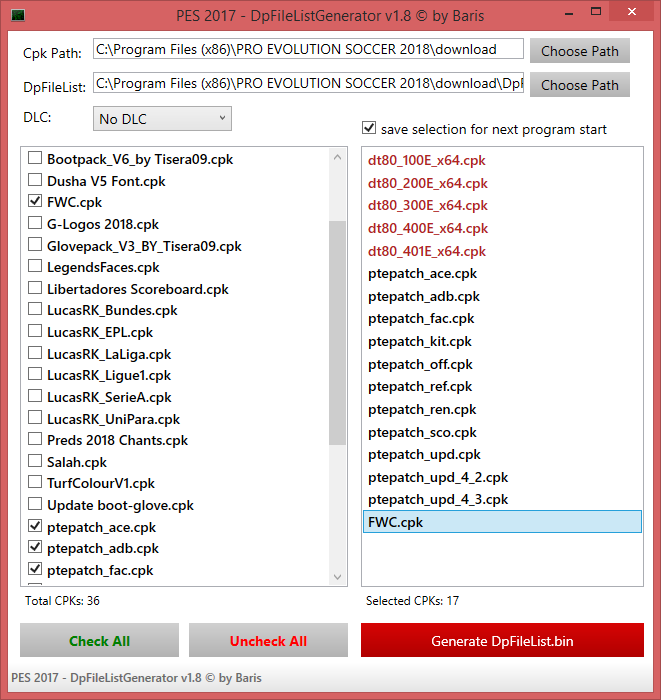The width and height of the screenshot is (661, 700).
Task: Check Dusha V5 Font.cpk
Action: [35, 180]
